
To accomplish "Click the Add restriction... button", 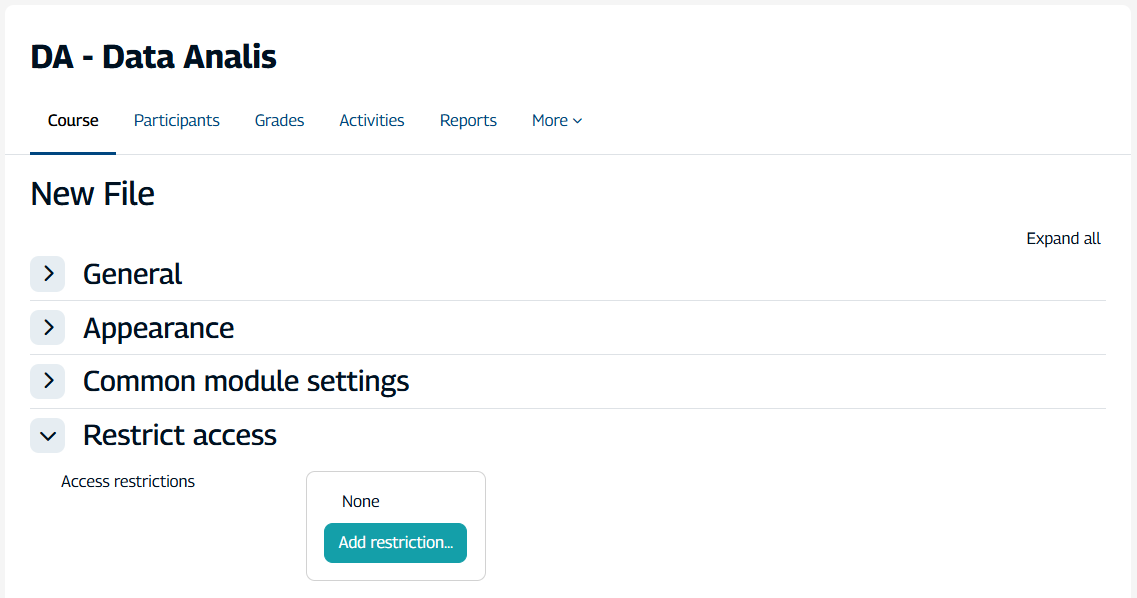I will point(395,543).
